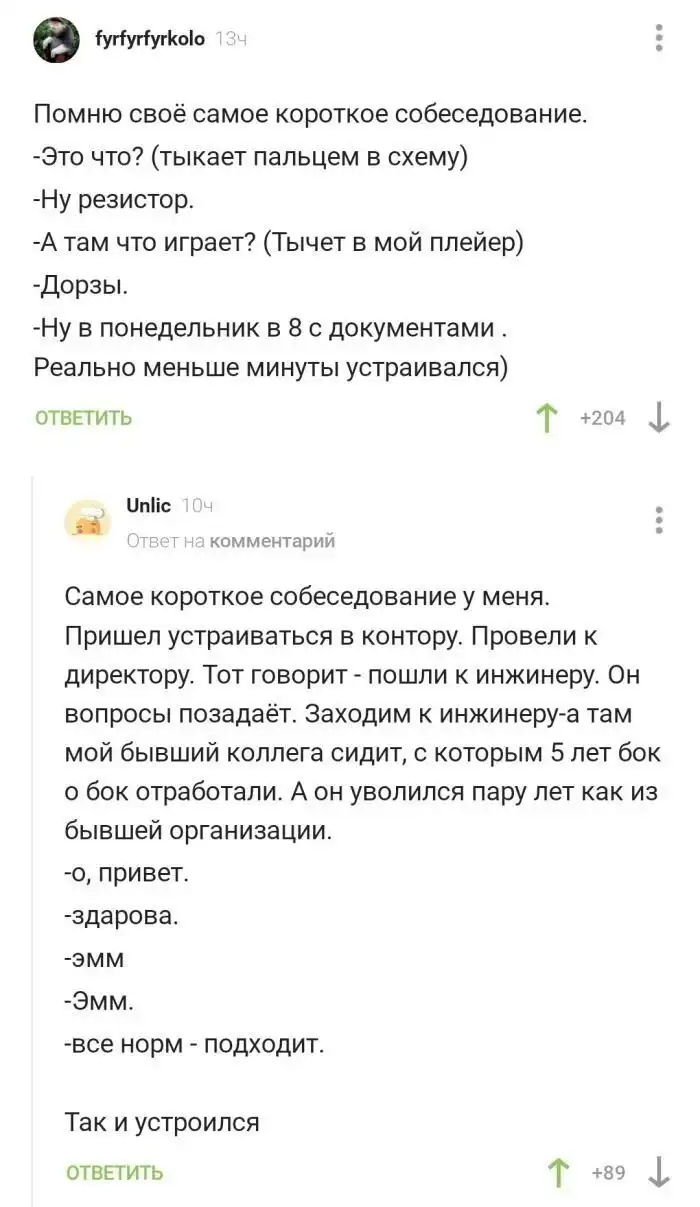This screenshot has width=700, height=1207.
Task: Upvote the fyrfyrfyrkolo comment
Action: click(548, 418)
